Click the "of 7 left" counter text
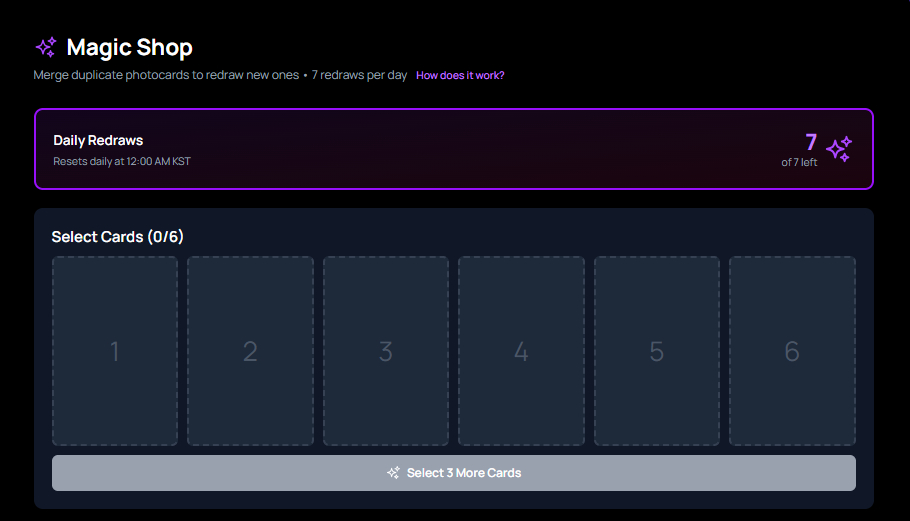 pyautogui.click(x=799, y=162)
